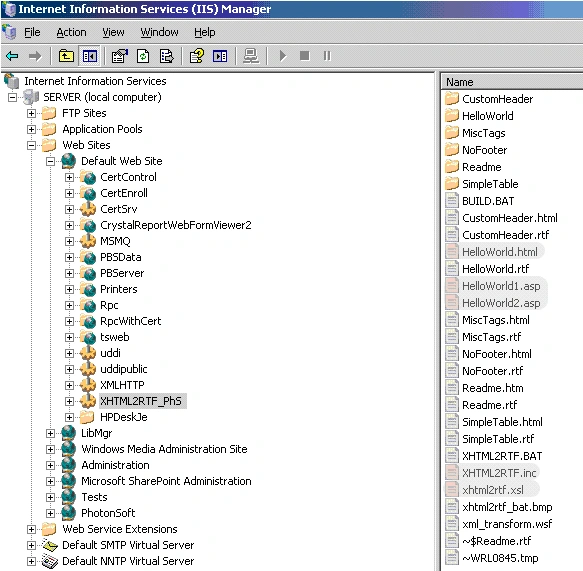Collapse the SERVER (local computer) node

coord(13,97)
